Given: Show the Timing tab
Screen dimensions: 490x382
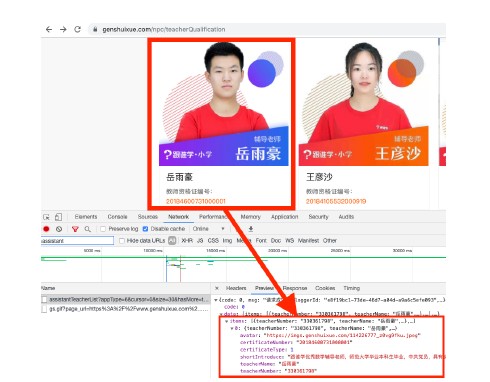Looking at the screenshot, I should click(352, 288).
